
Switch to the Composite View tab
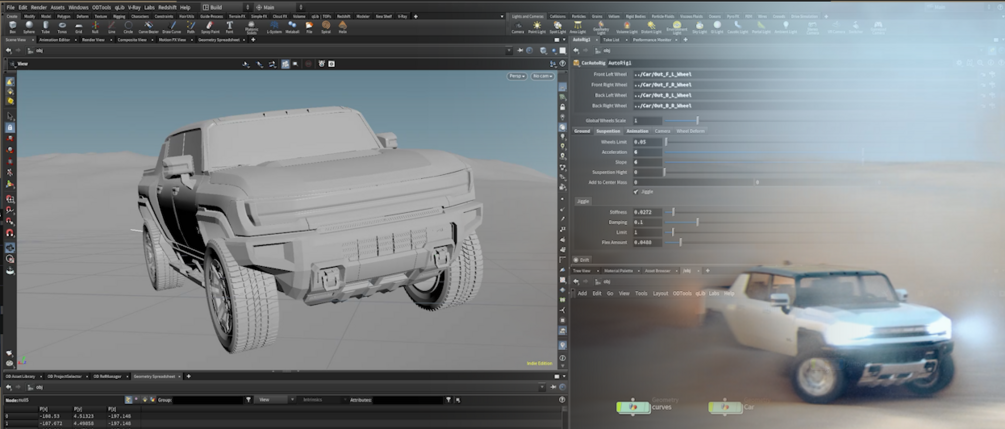[x=132, y=40]
